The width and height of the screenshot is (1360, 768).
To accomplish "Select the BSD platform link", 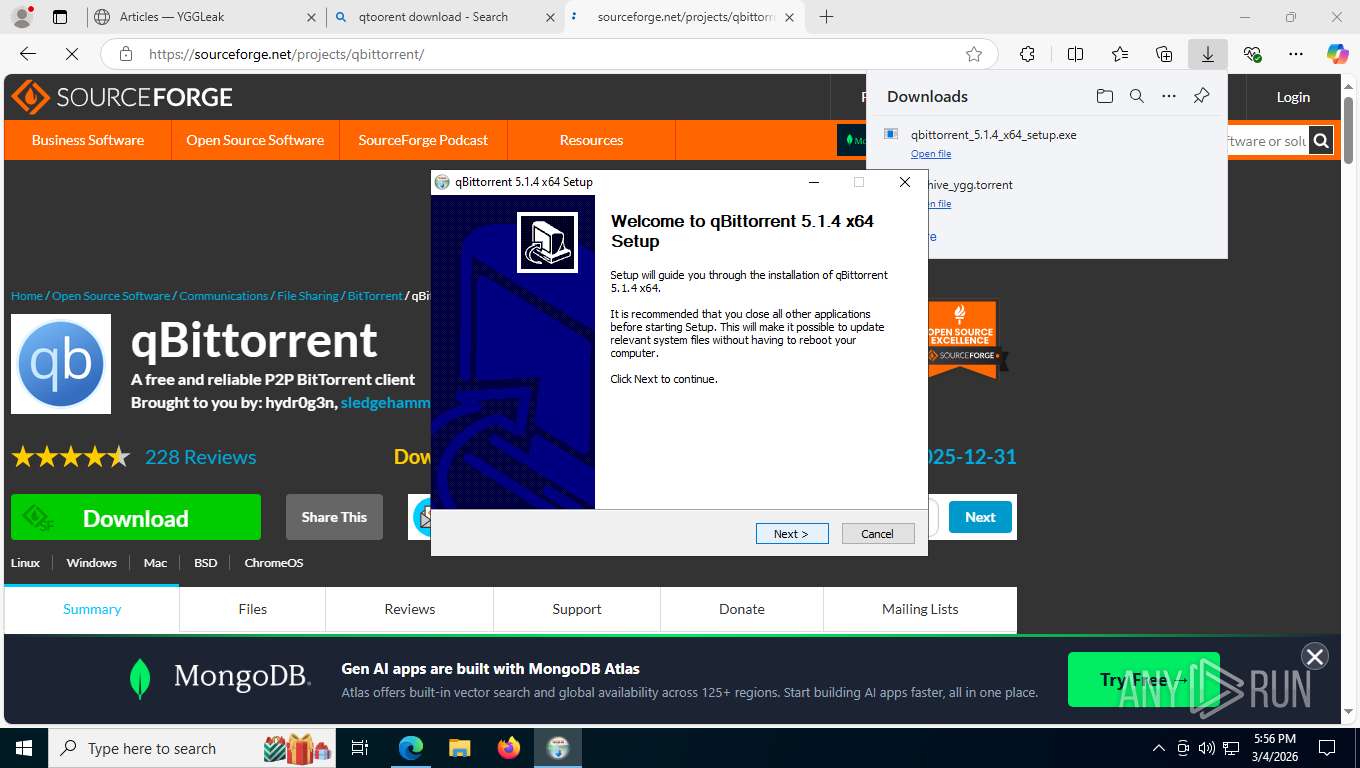I will [x=205, y=563].
